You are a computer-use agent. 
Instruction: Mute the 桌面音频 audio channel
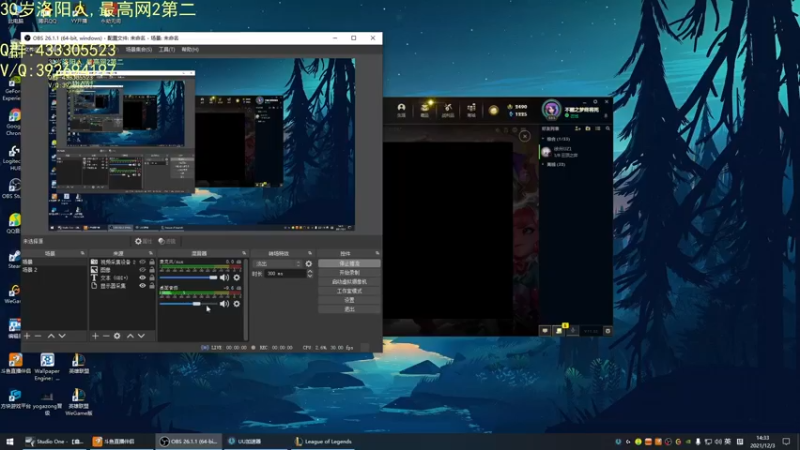(x=224, y=304)
